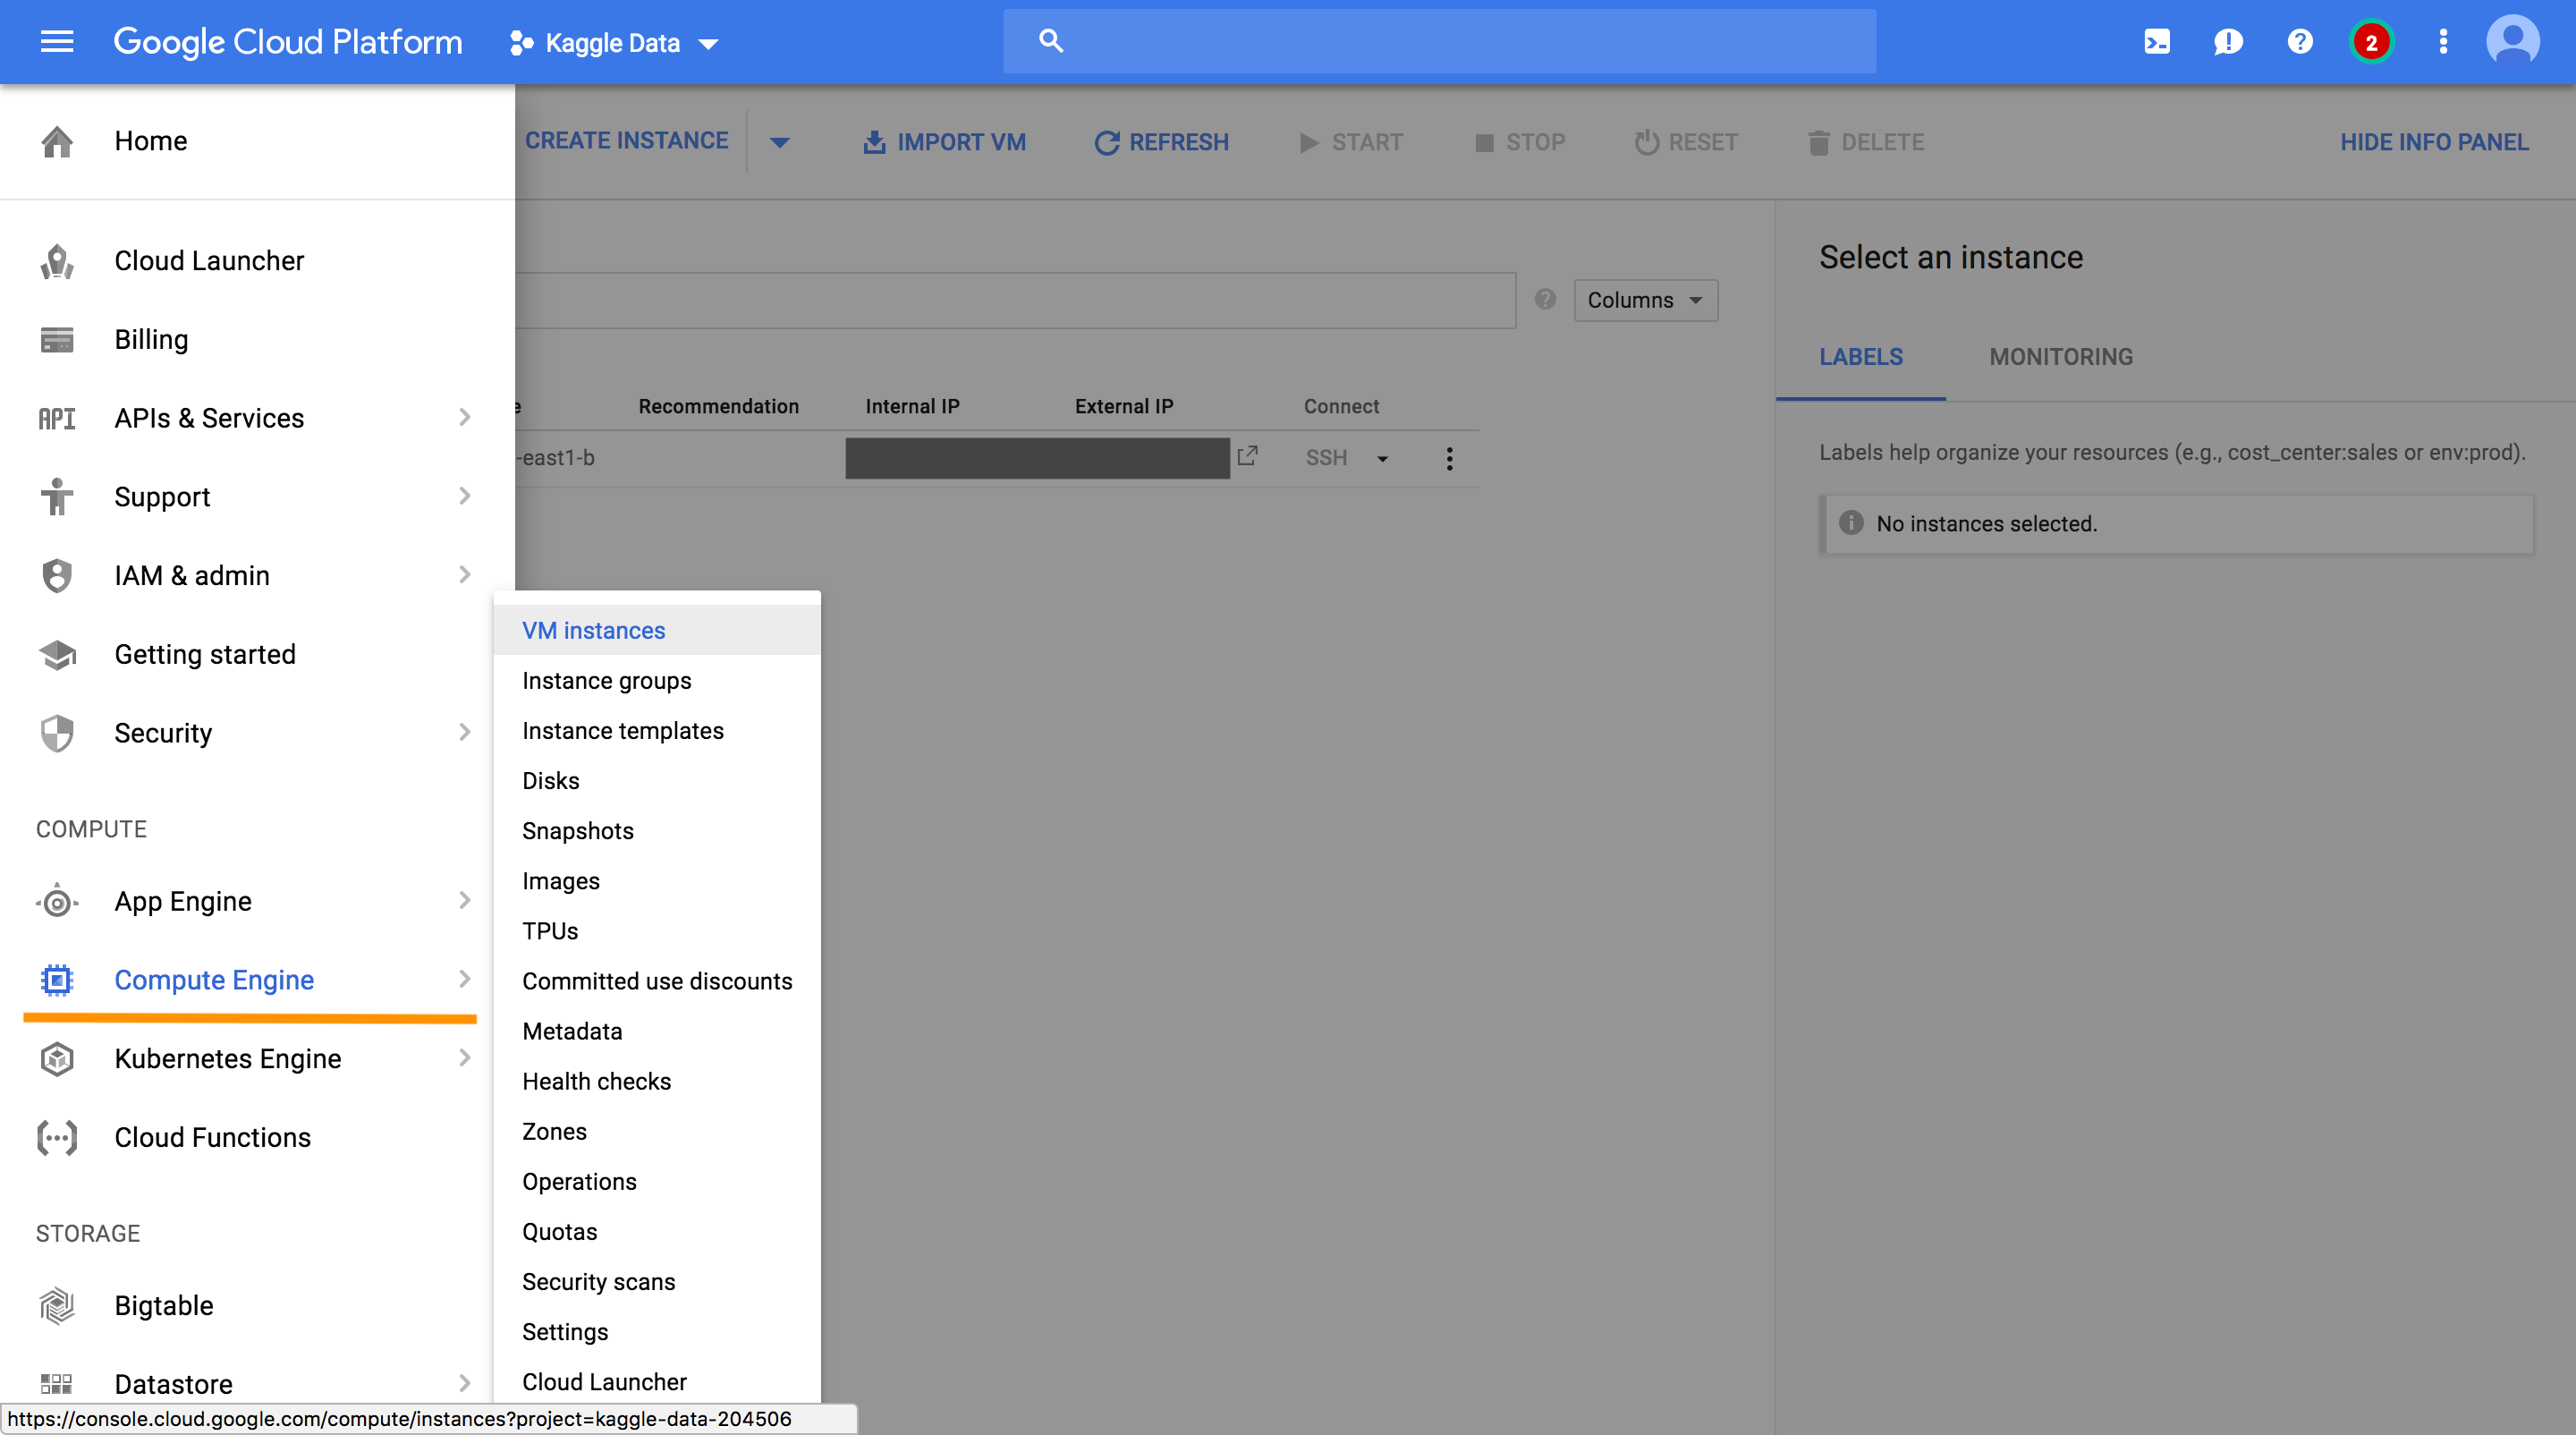Image resolution: width=2576 pixels, height=1435 pixels.
Task: Open Snapshots from the submenu
Action: pos(657,831)
